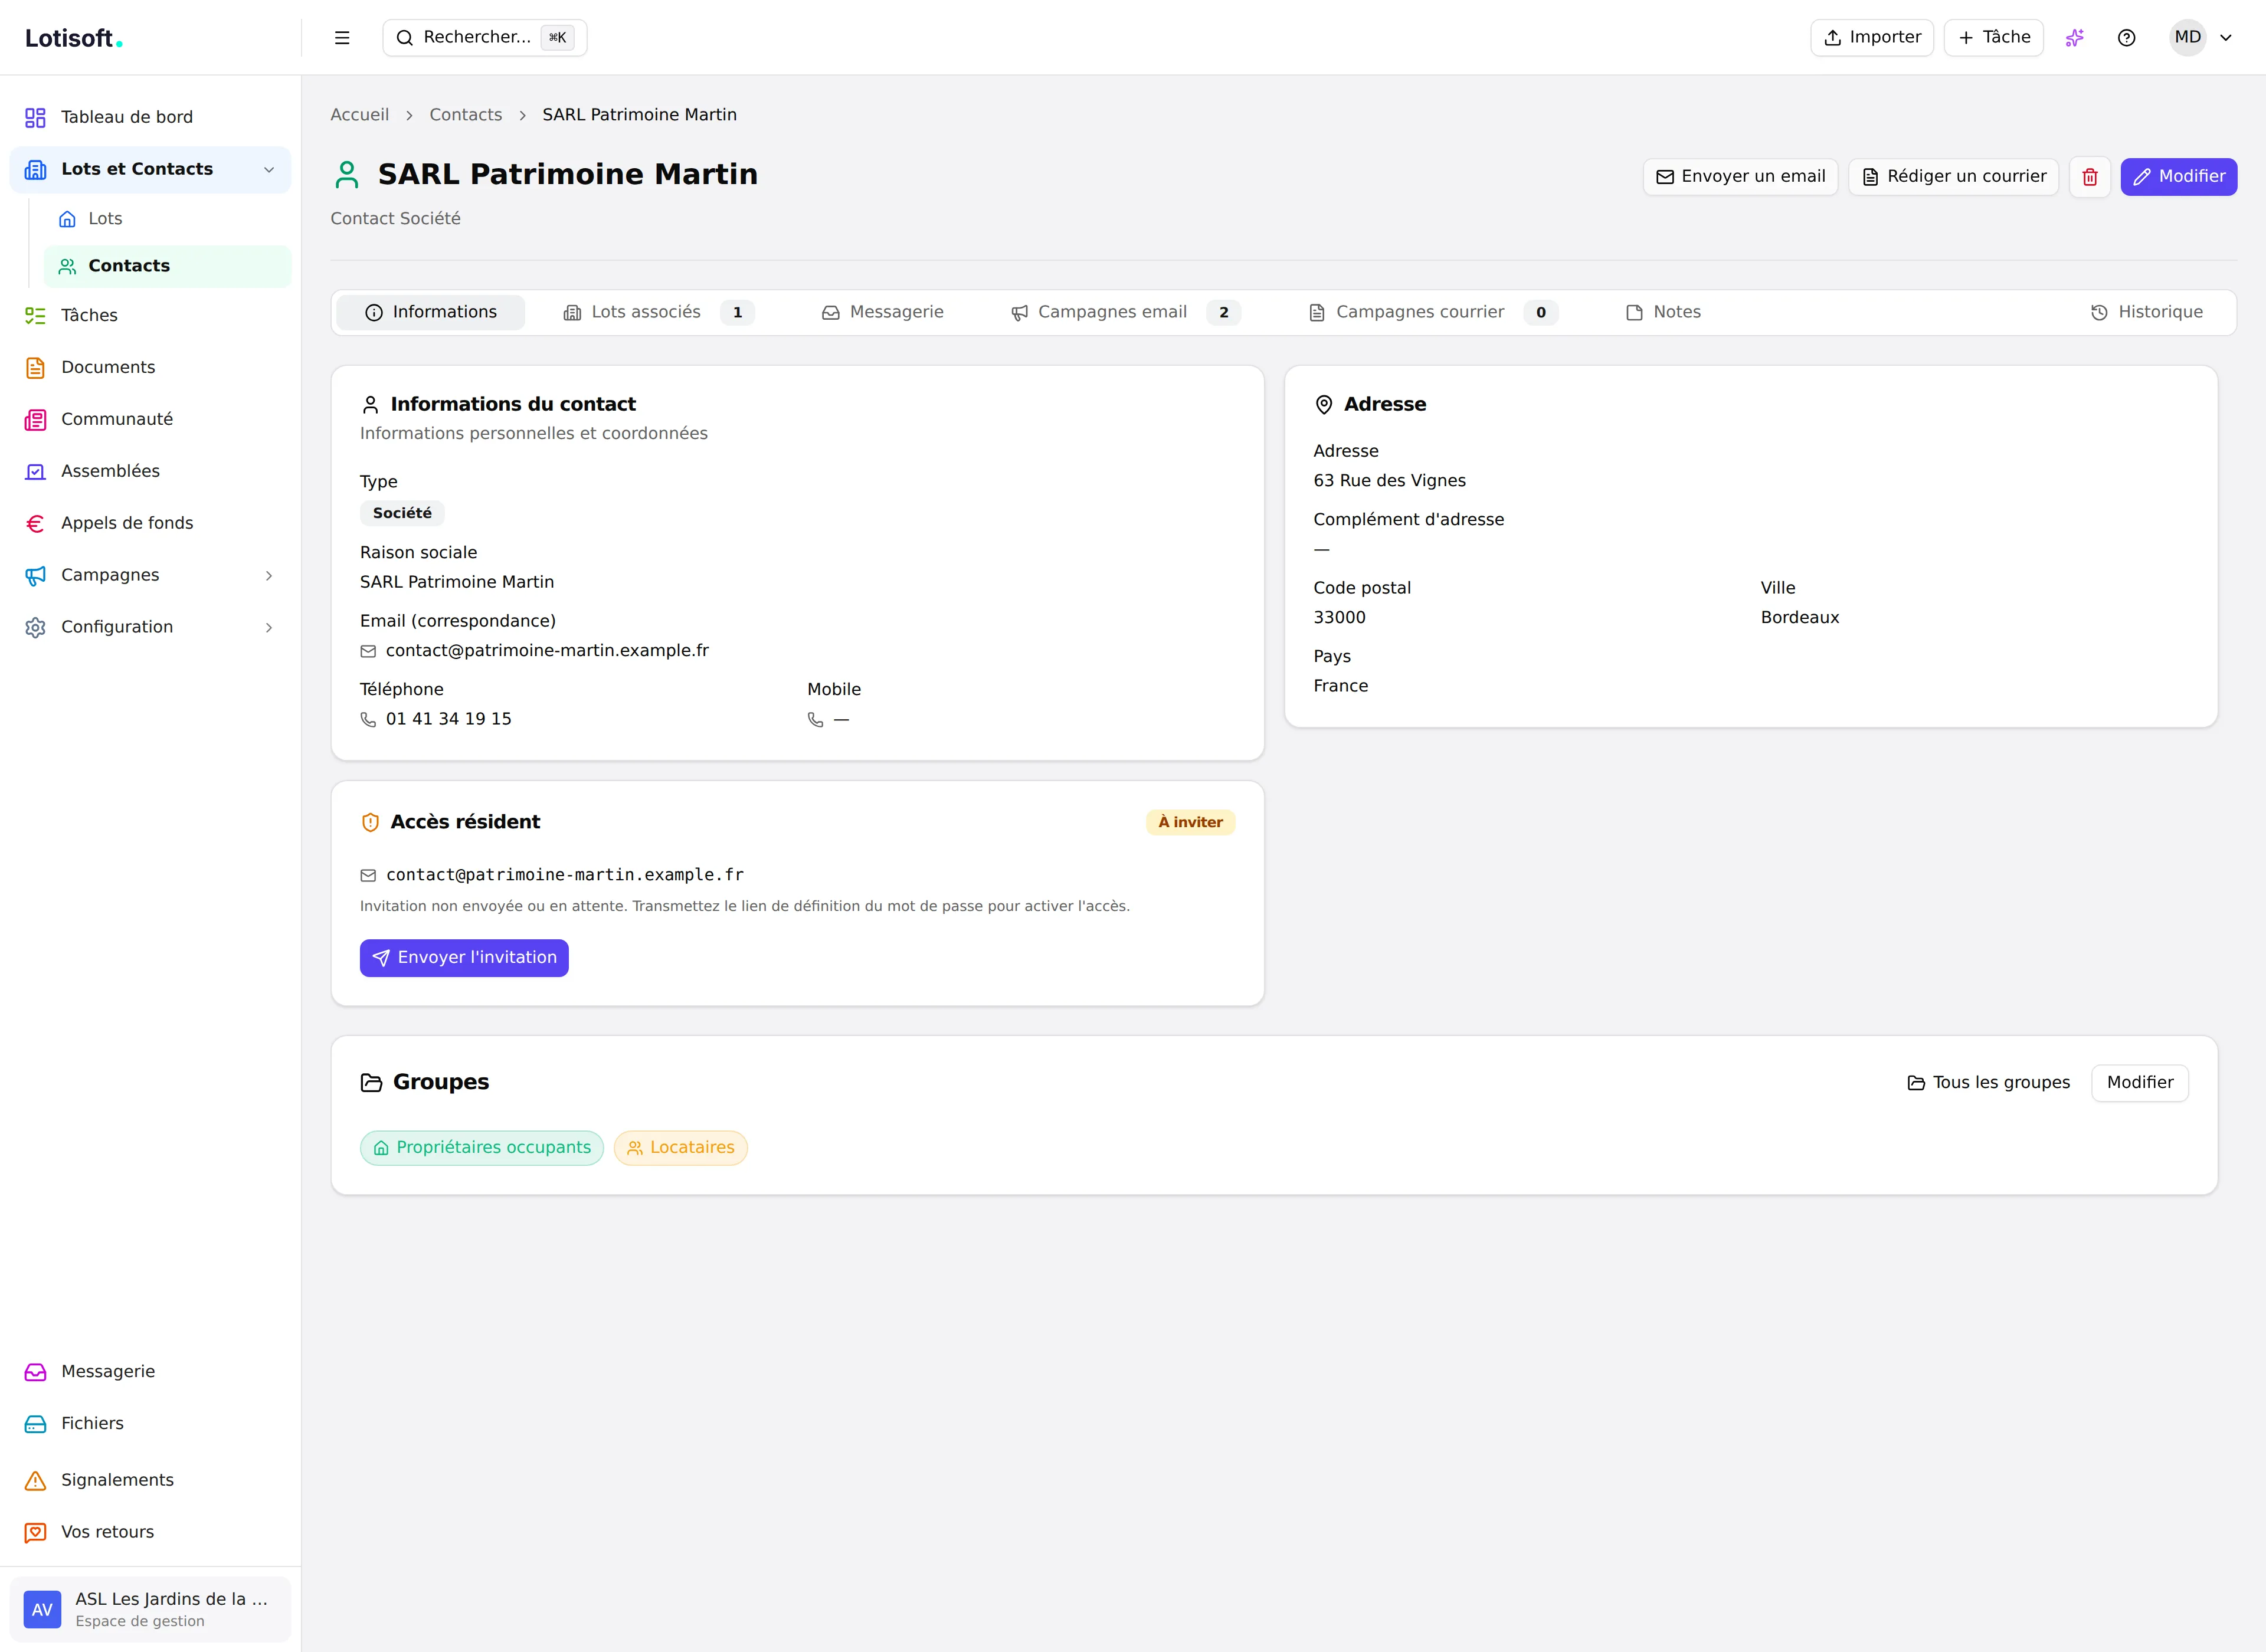Open the Tous les groupes link
This screenshot has width=2266, height=1652.
1989,1083
